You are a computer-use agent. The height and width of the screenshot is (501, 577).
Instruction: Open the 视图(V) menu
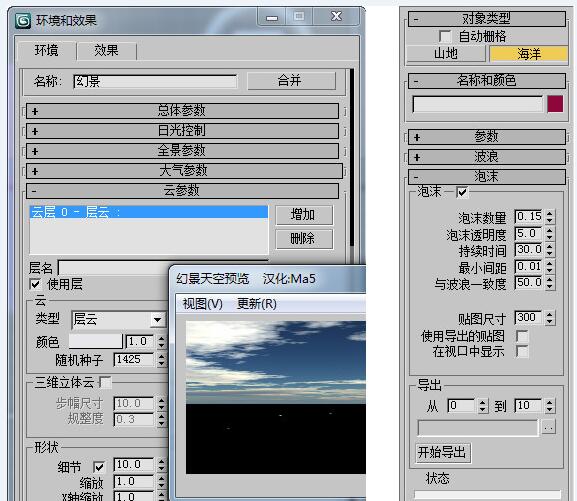pos(202,304)
